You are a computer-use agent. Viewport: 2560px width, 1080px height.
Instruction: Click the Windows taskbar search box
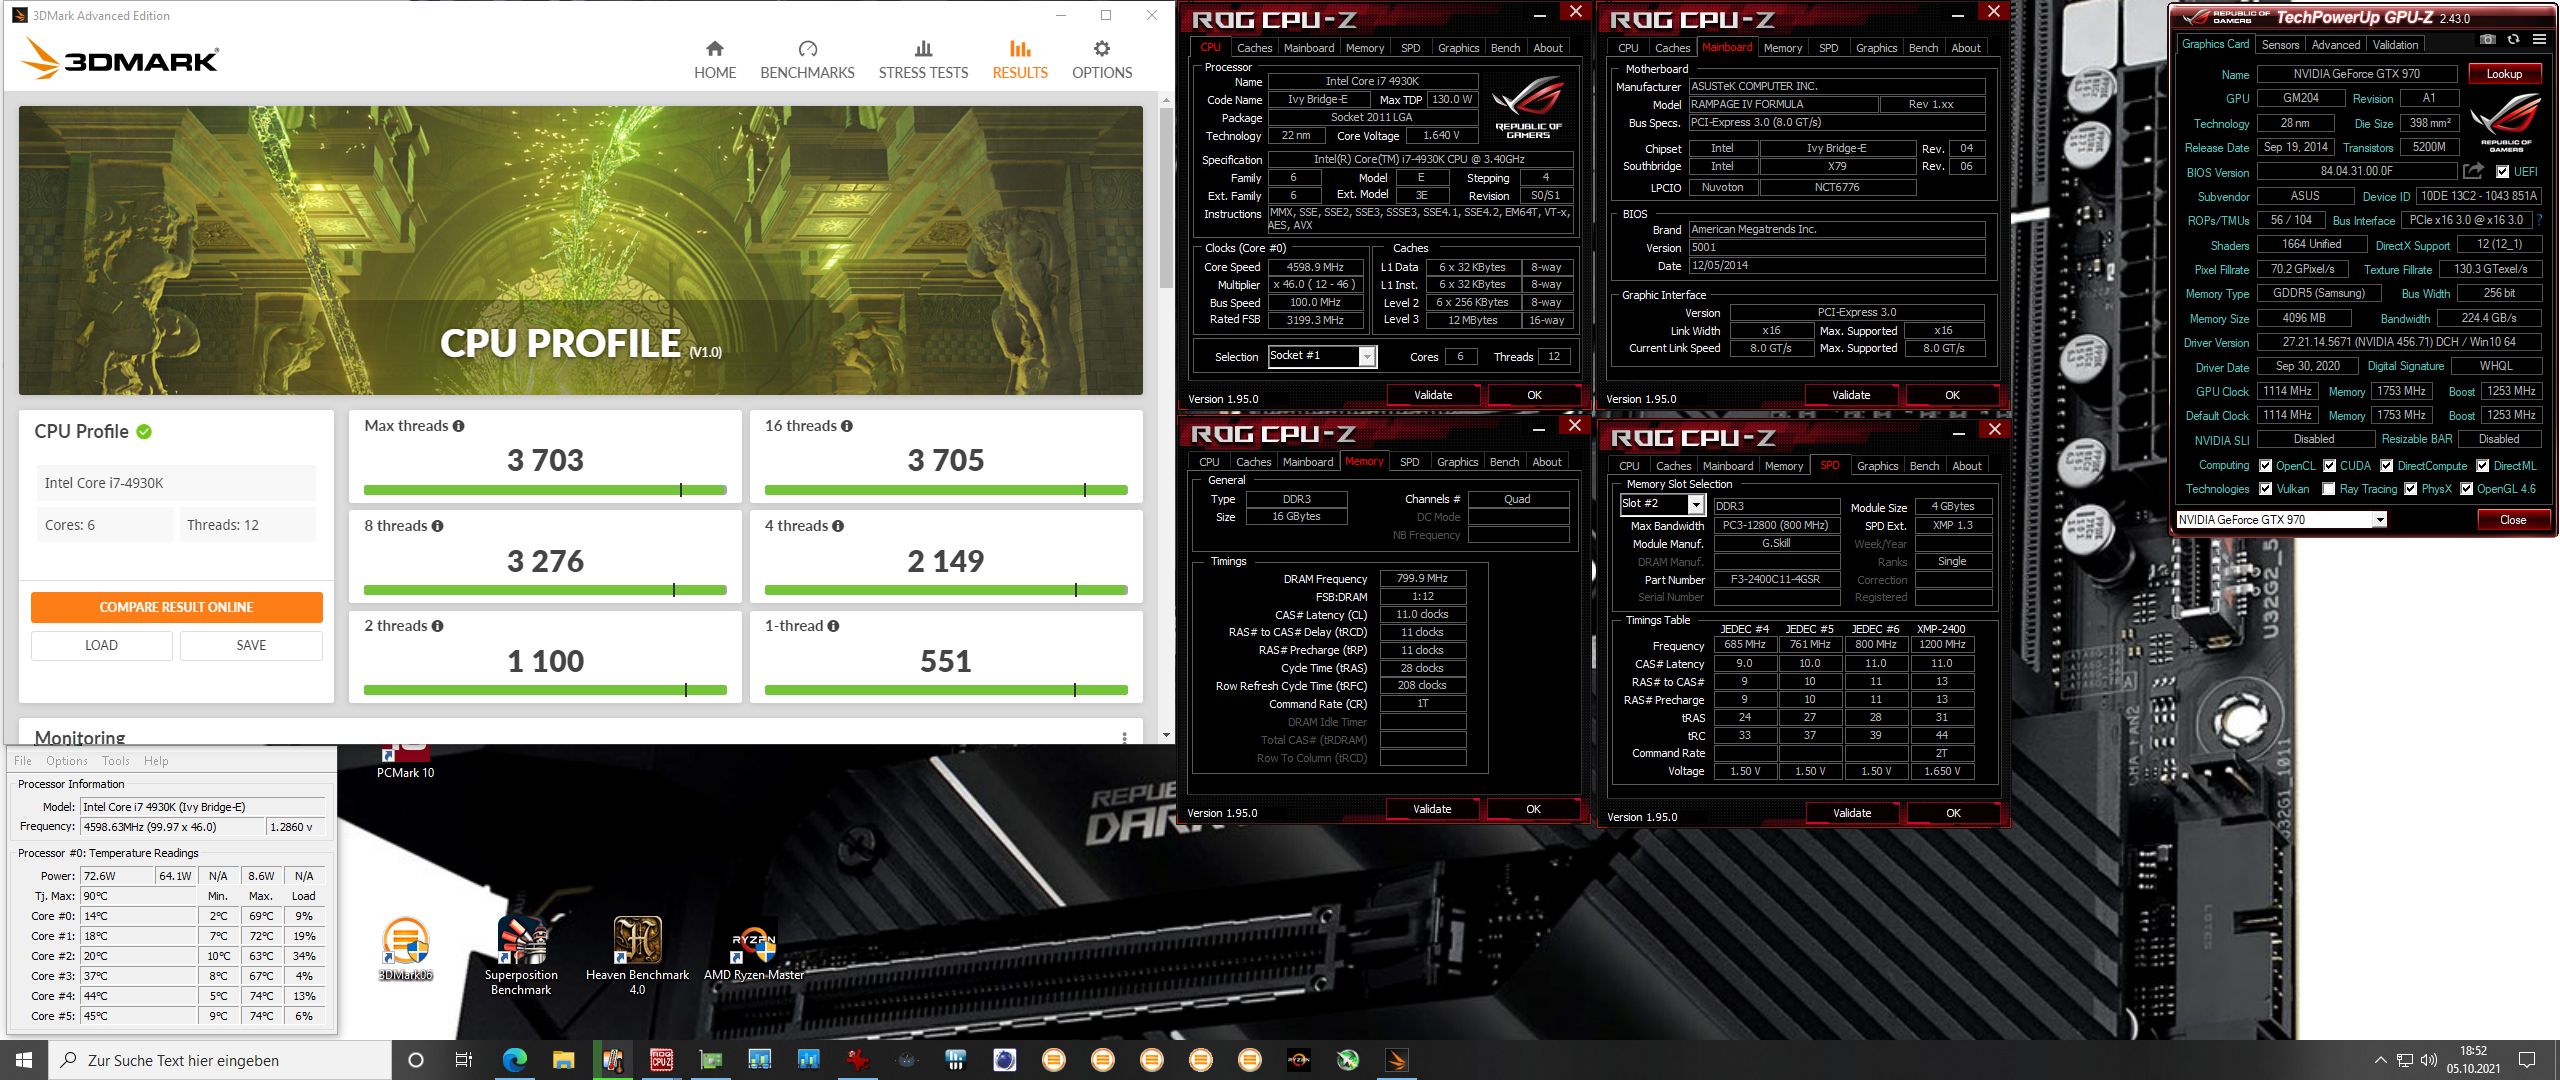pyautogui.click(x=220, y=1060)
